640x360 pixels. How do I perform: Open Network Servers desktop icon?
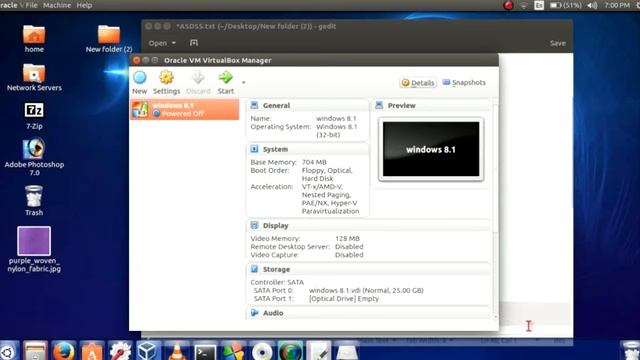(34, 78)
